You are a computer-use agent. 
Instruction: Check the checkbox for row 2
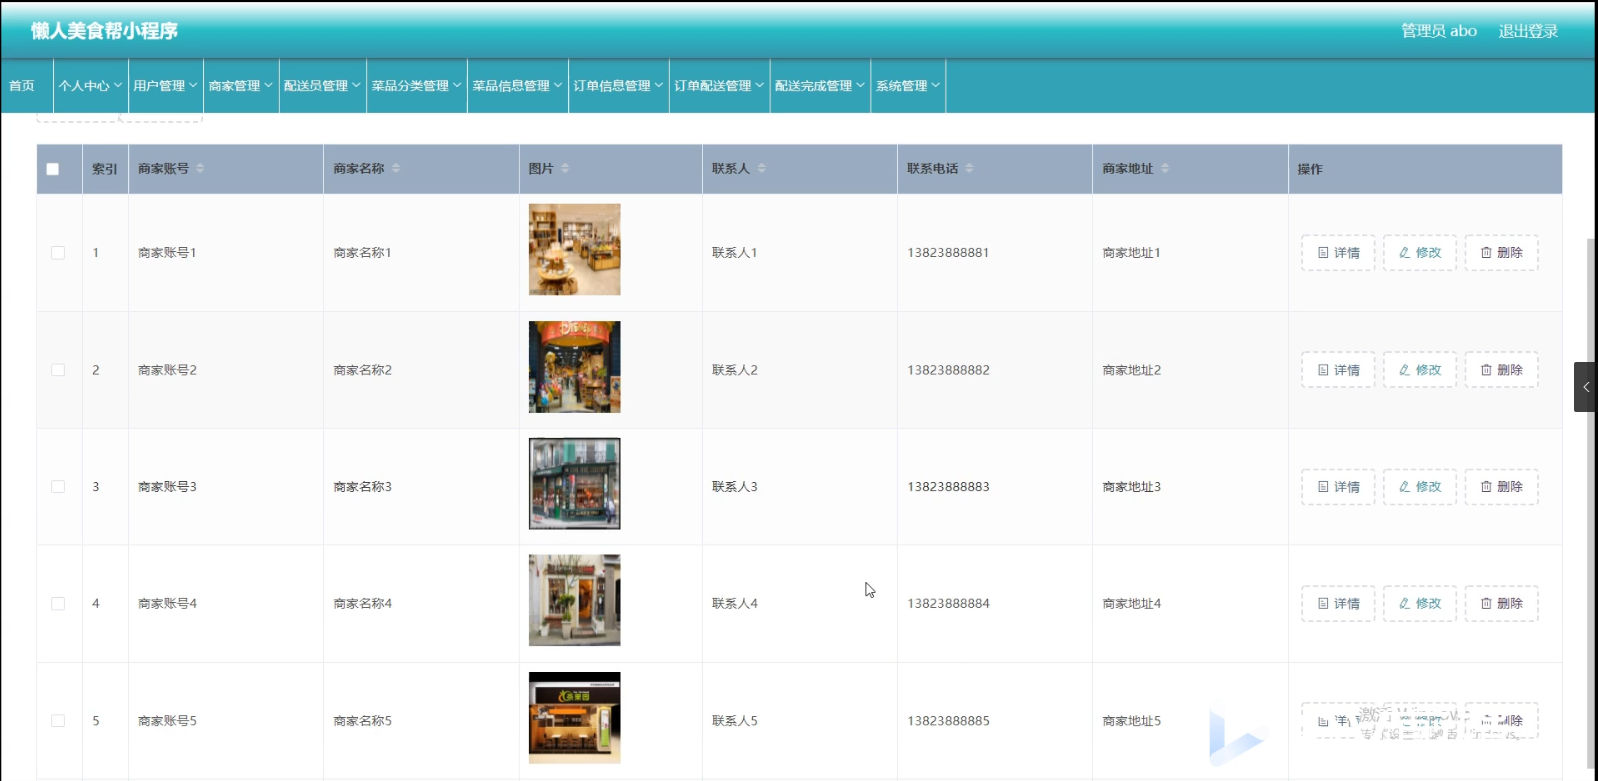point(58,370)
